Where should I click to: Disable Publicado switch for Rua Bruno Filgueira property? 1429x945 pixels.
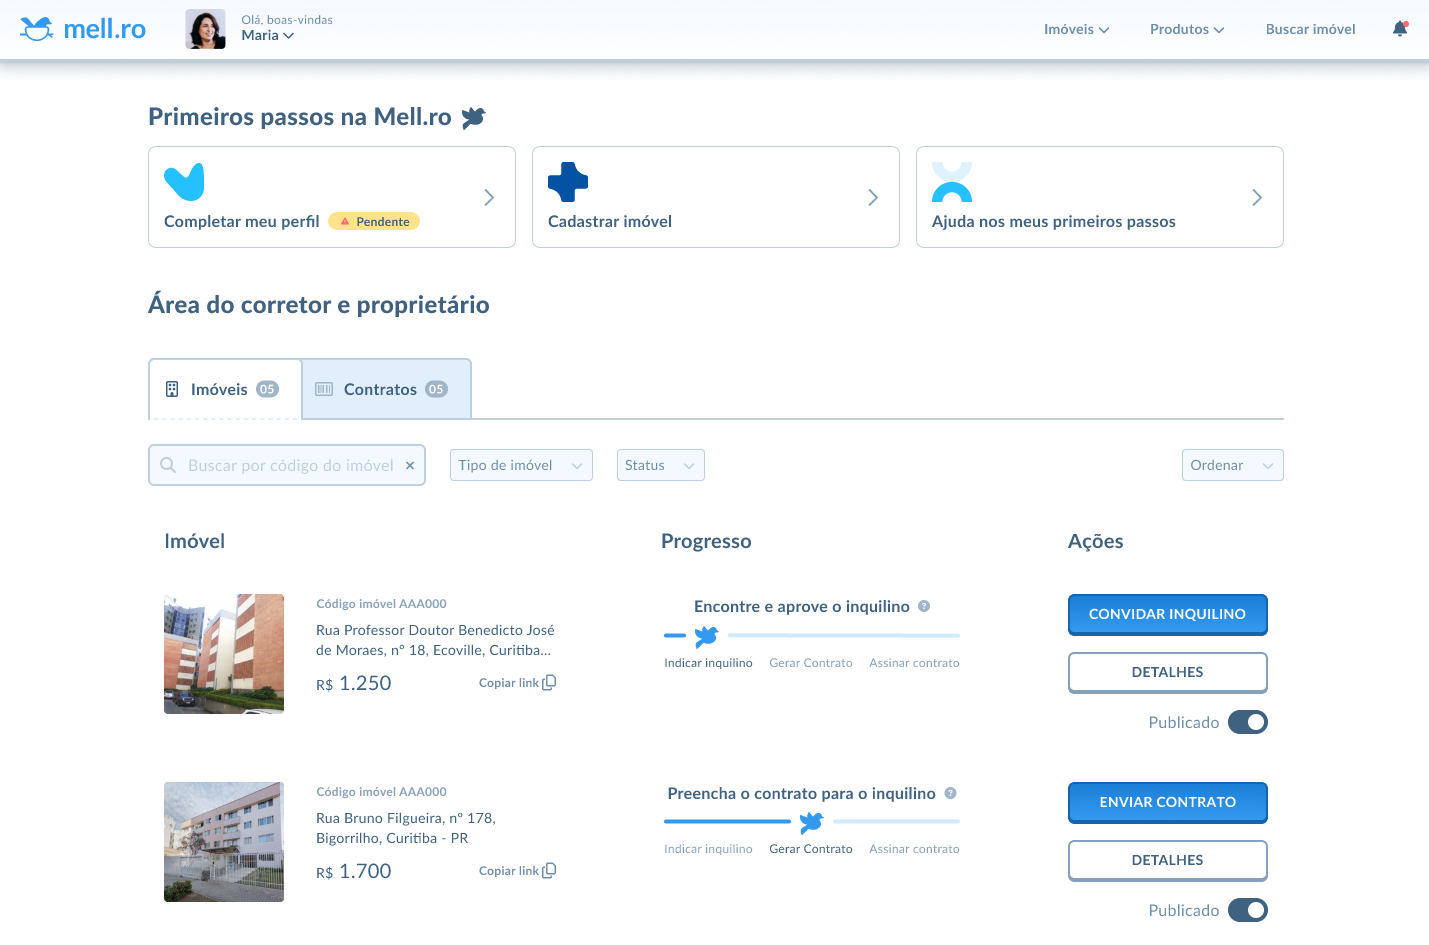(1247, 910)
